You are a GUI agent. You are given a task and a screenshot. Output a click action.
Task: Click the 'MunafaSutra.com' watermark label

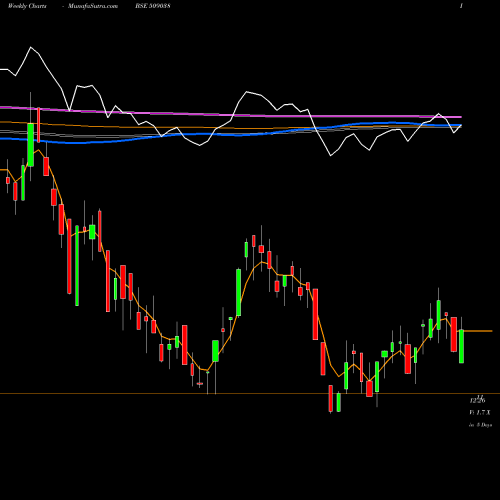tap(93, 6)
